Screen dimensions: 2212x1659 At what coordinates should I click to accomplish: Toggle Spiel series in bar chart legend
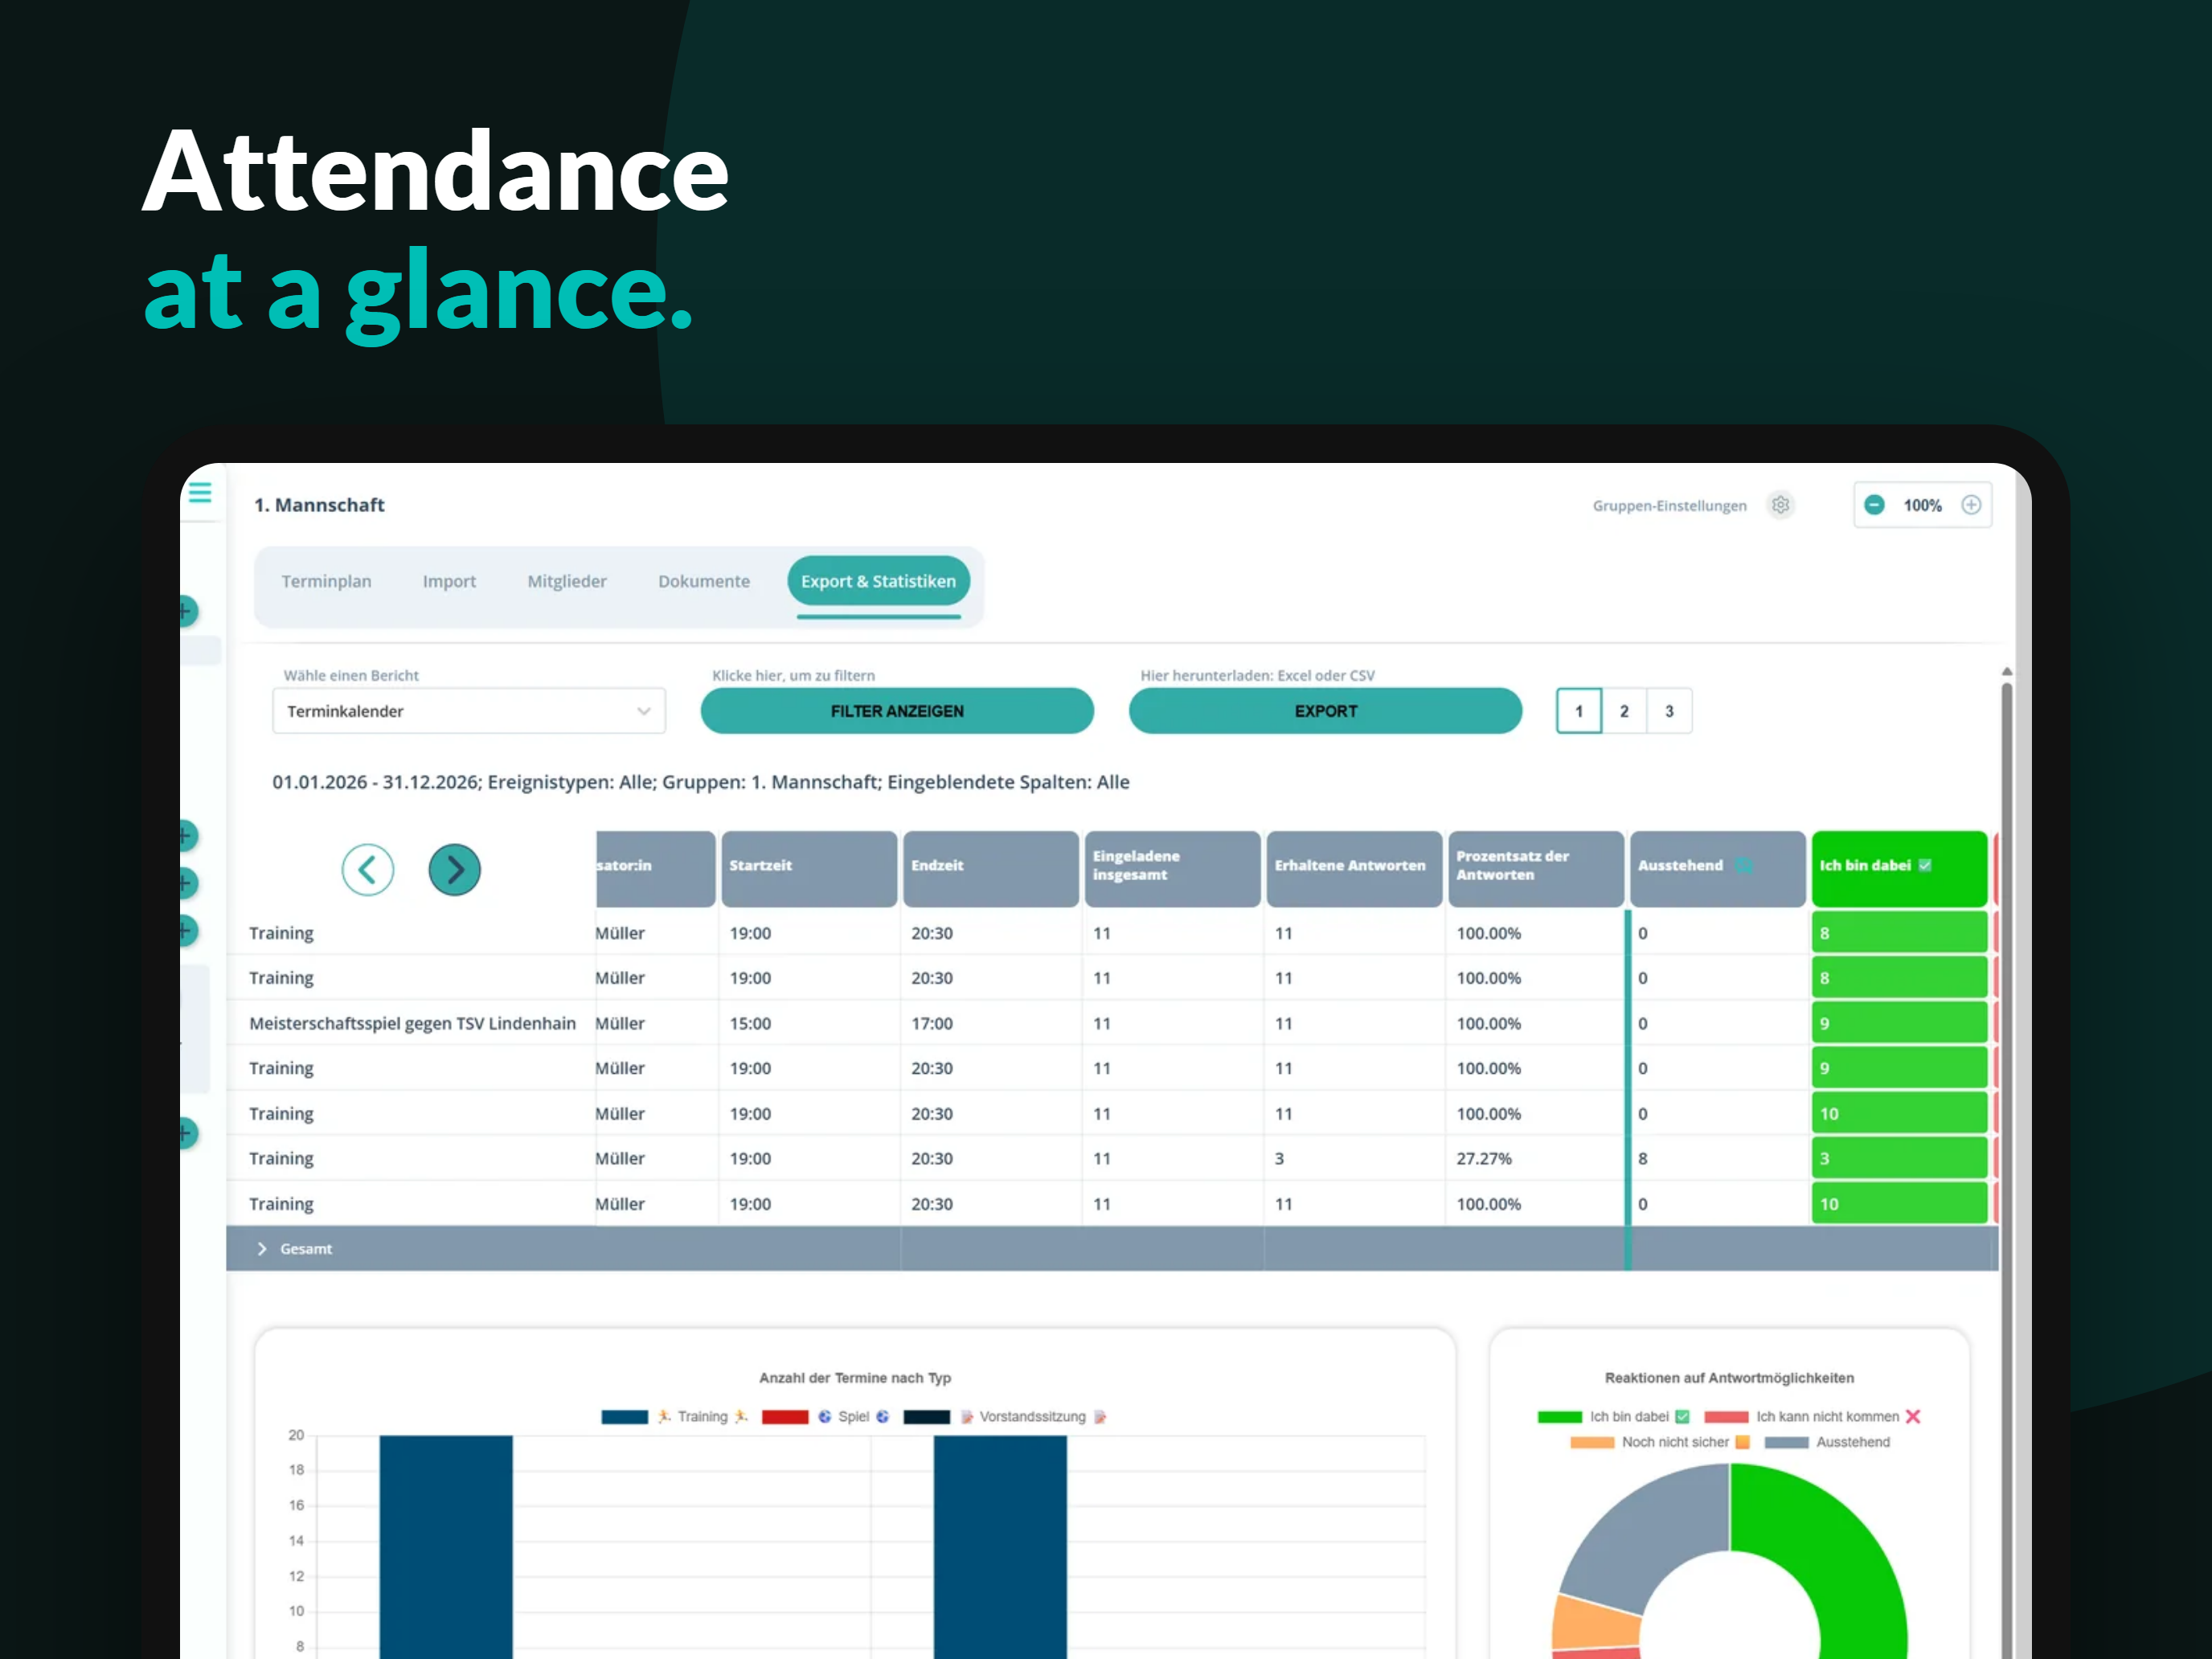pyautogui.click(x=826, y=1417)
